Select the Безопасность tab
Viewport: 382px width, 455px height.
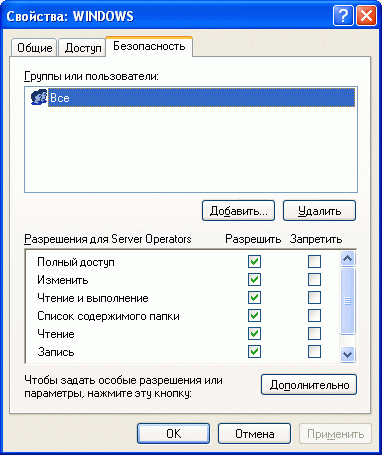pos(149,46)
